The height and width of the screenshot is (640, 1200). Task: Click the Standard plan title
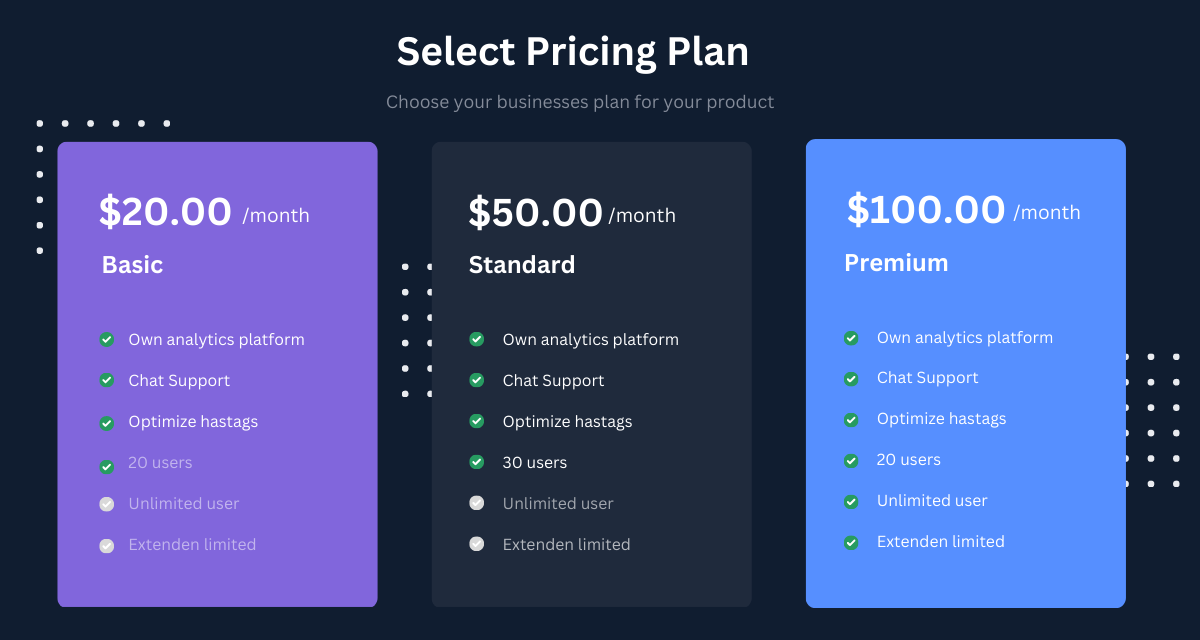pyautogui.click(x=522, y=265)
